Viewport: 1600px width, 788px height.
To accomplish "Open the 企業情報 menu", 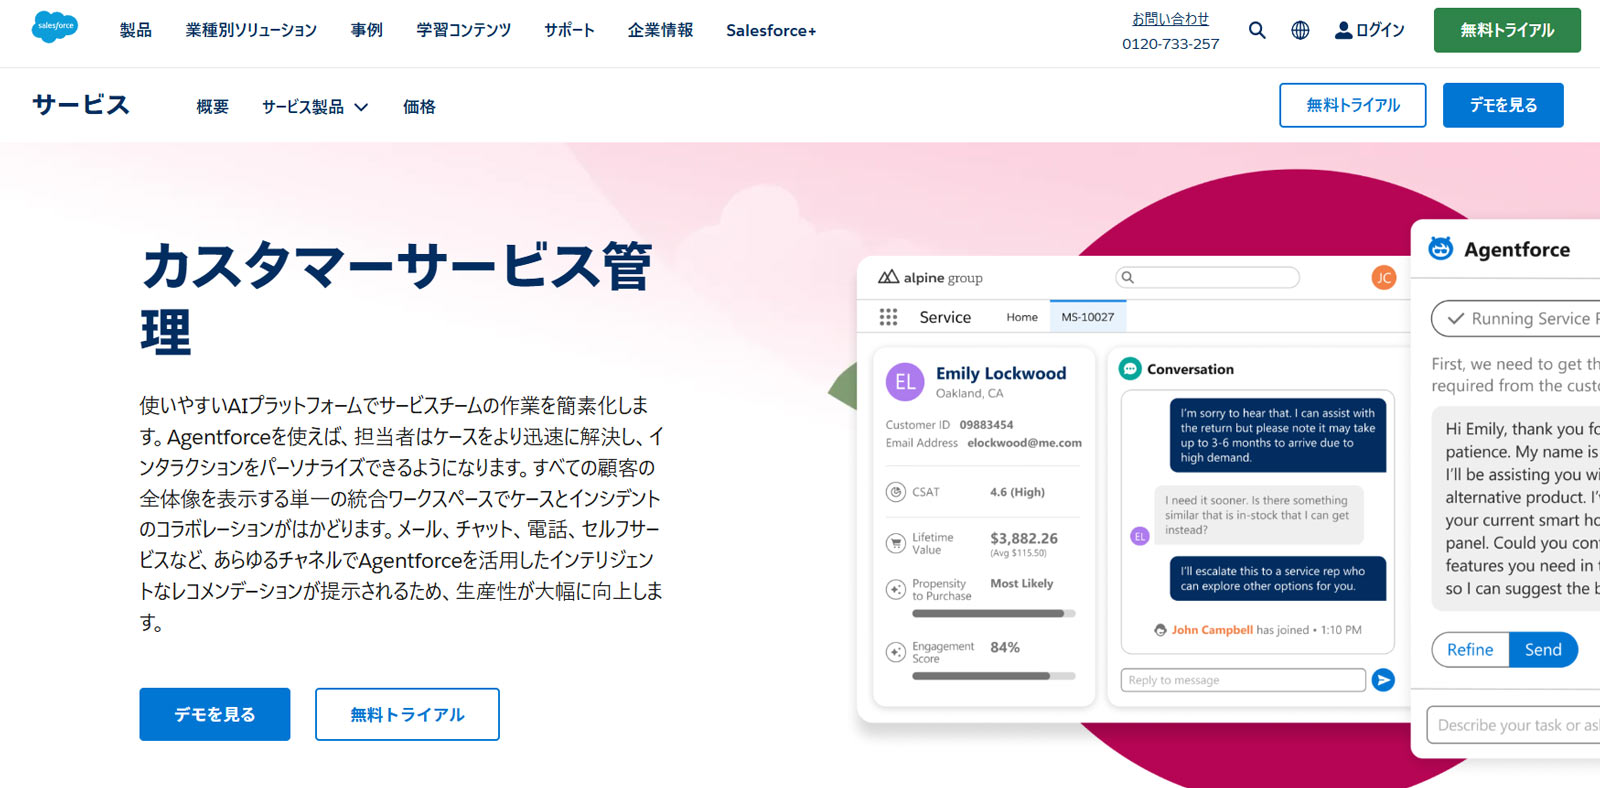I will [x=660, y=30].
